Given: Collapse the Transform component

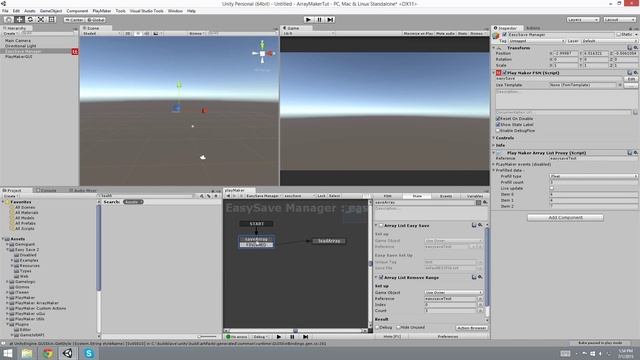Looking at the screenshot, I should 494,48.
